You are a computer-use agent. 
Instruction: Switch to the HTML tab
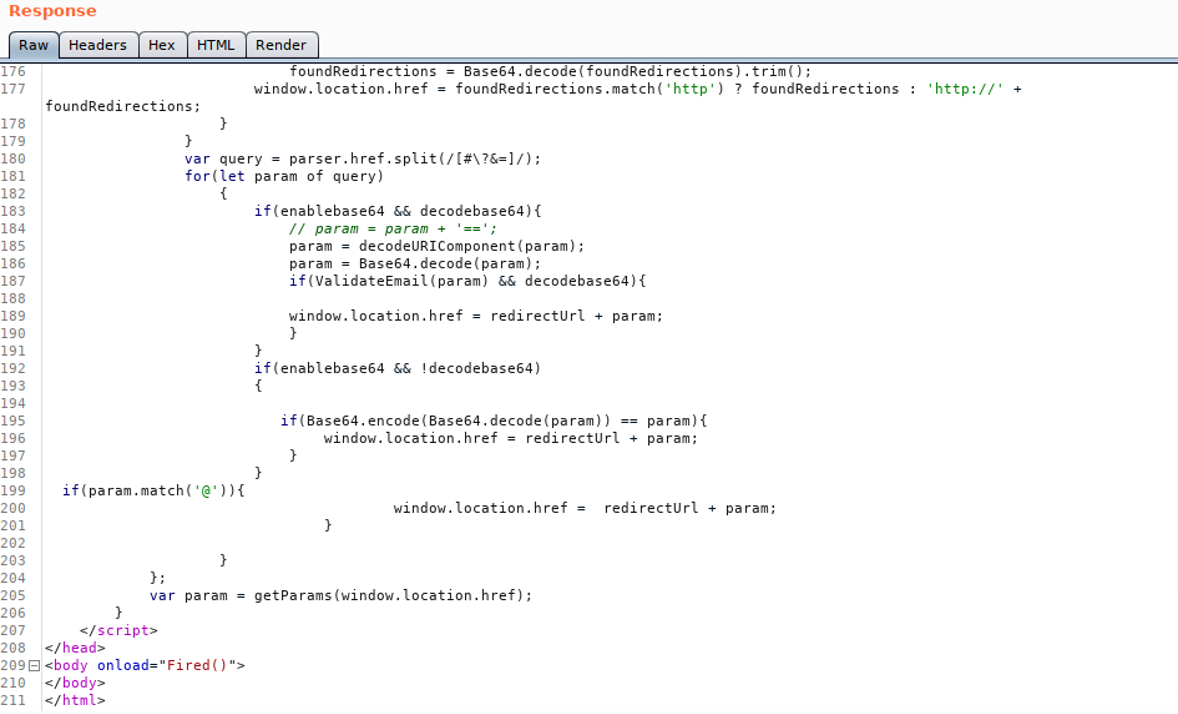pos(216,45)
